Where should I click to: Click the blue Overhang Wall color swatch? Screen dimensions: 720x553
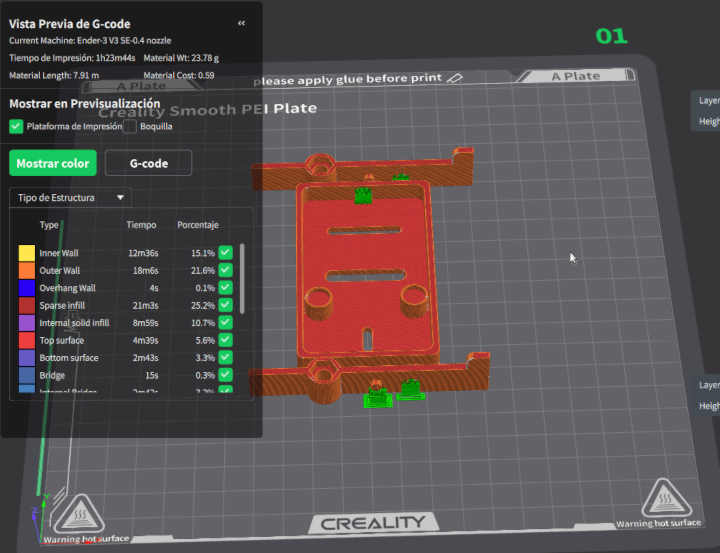click(26, 288)
